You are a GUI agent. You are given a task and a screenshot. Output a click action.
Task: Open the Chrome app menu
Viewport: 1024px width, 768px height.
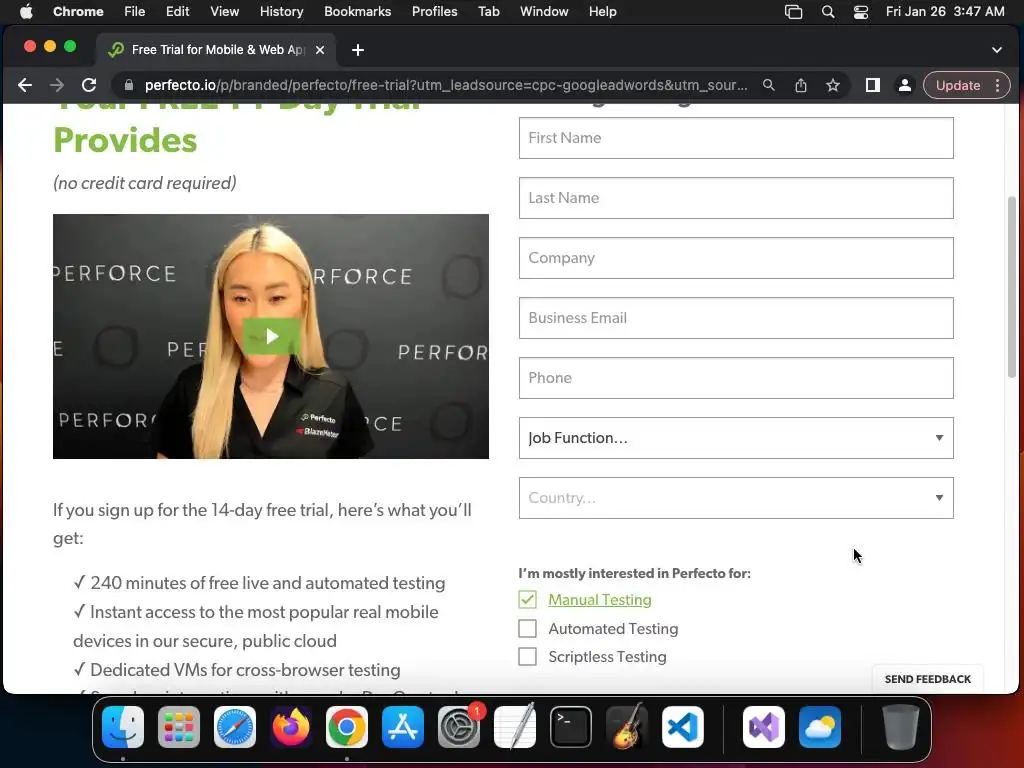(78, 12)
